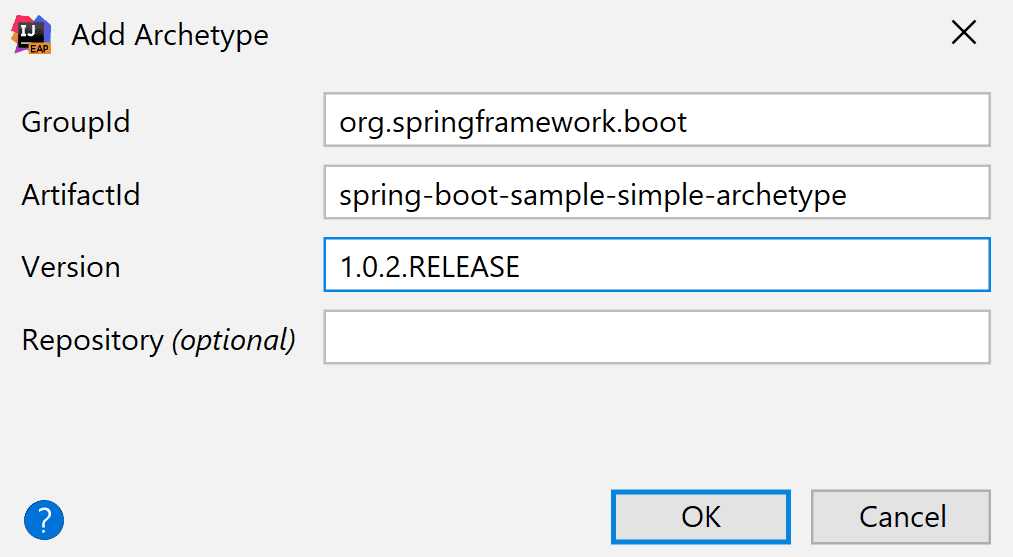Select the empty Repository input field

click(x=656, y=338)
